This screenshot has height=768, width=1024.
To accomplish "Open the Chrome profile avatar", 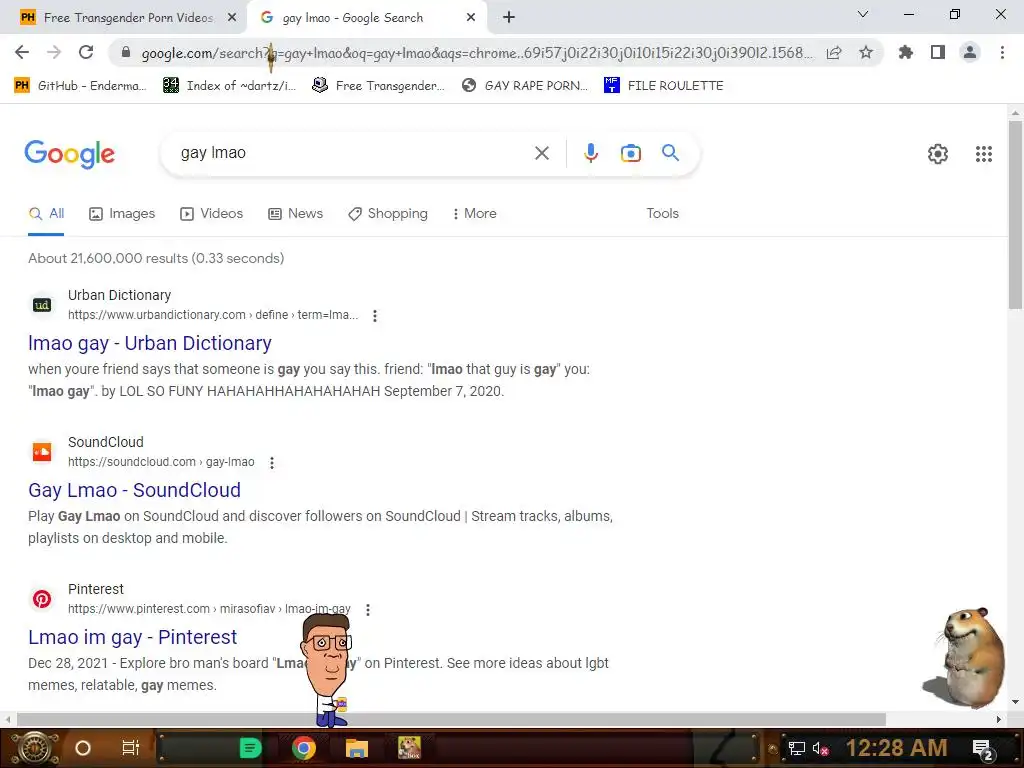I will [970, 52].
